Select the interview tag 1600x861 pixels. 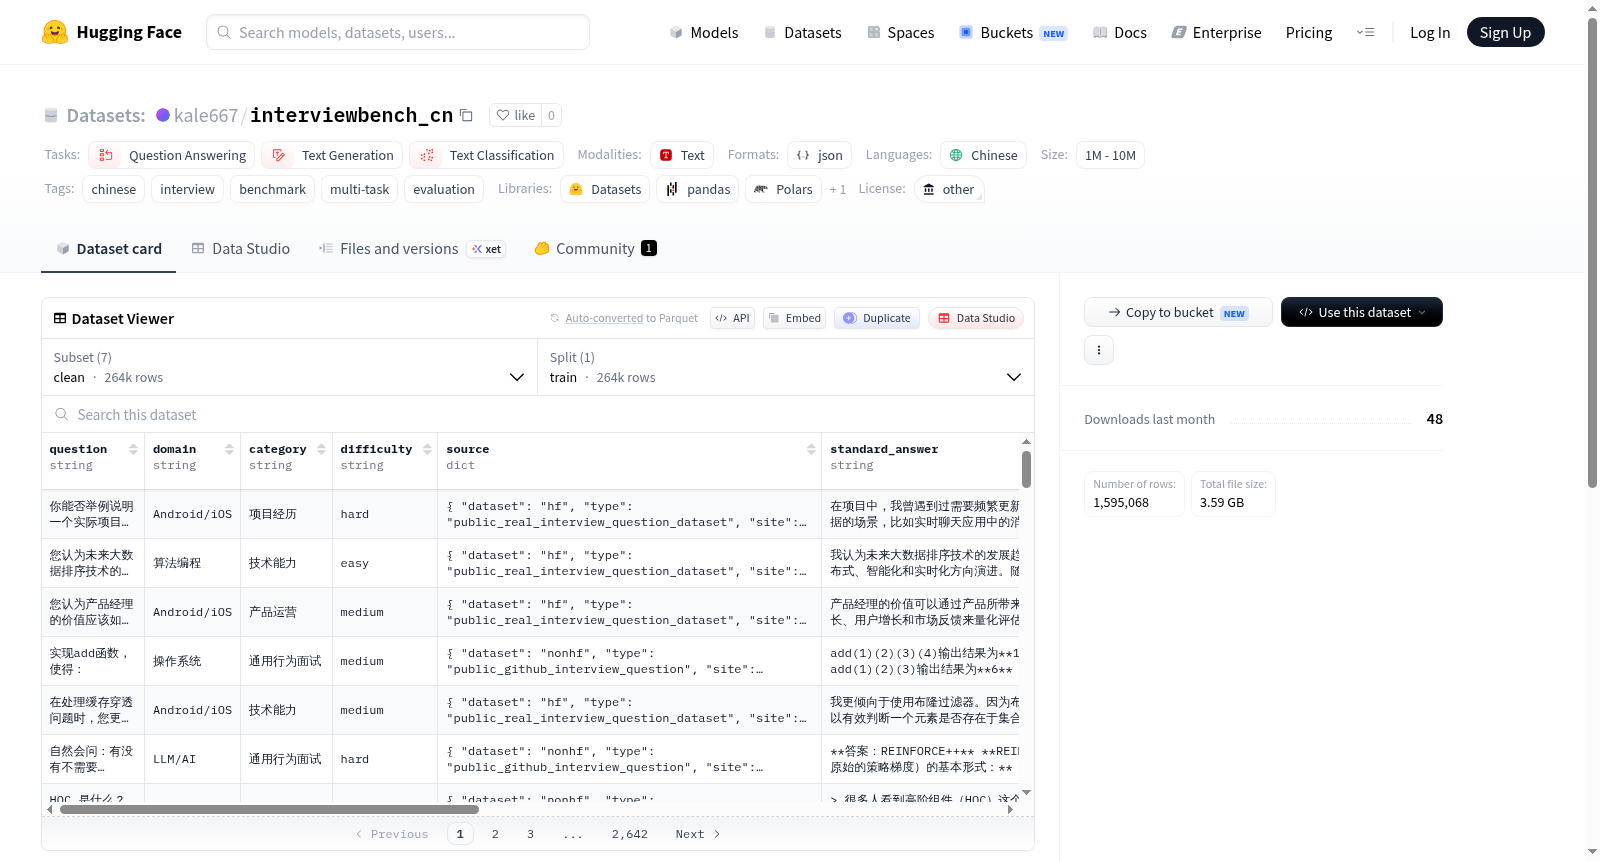pyautogui.click(x=187, y=189)
